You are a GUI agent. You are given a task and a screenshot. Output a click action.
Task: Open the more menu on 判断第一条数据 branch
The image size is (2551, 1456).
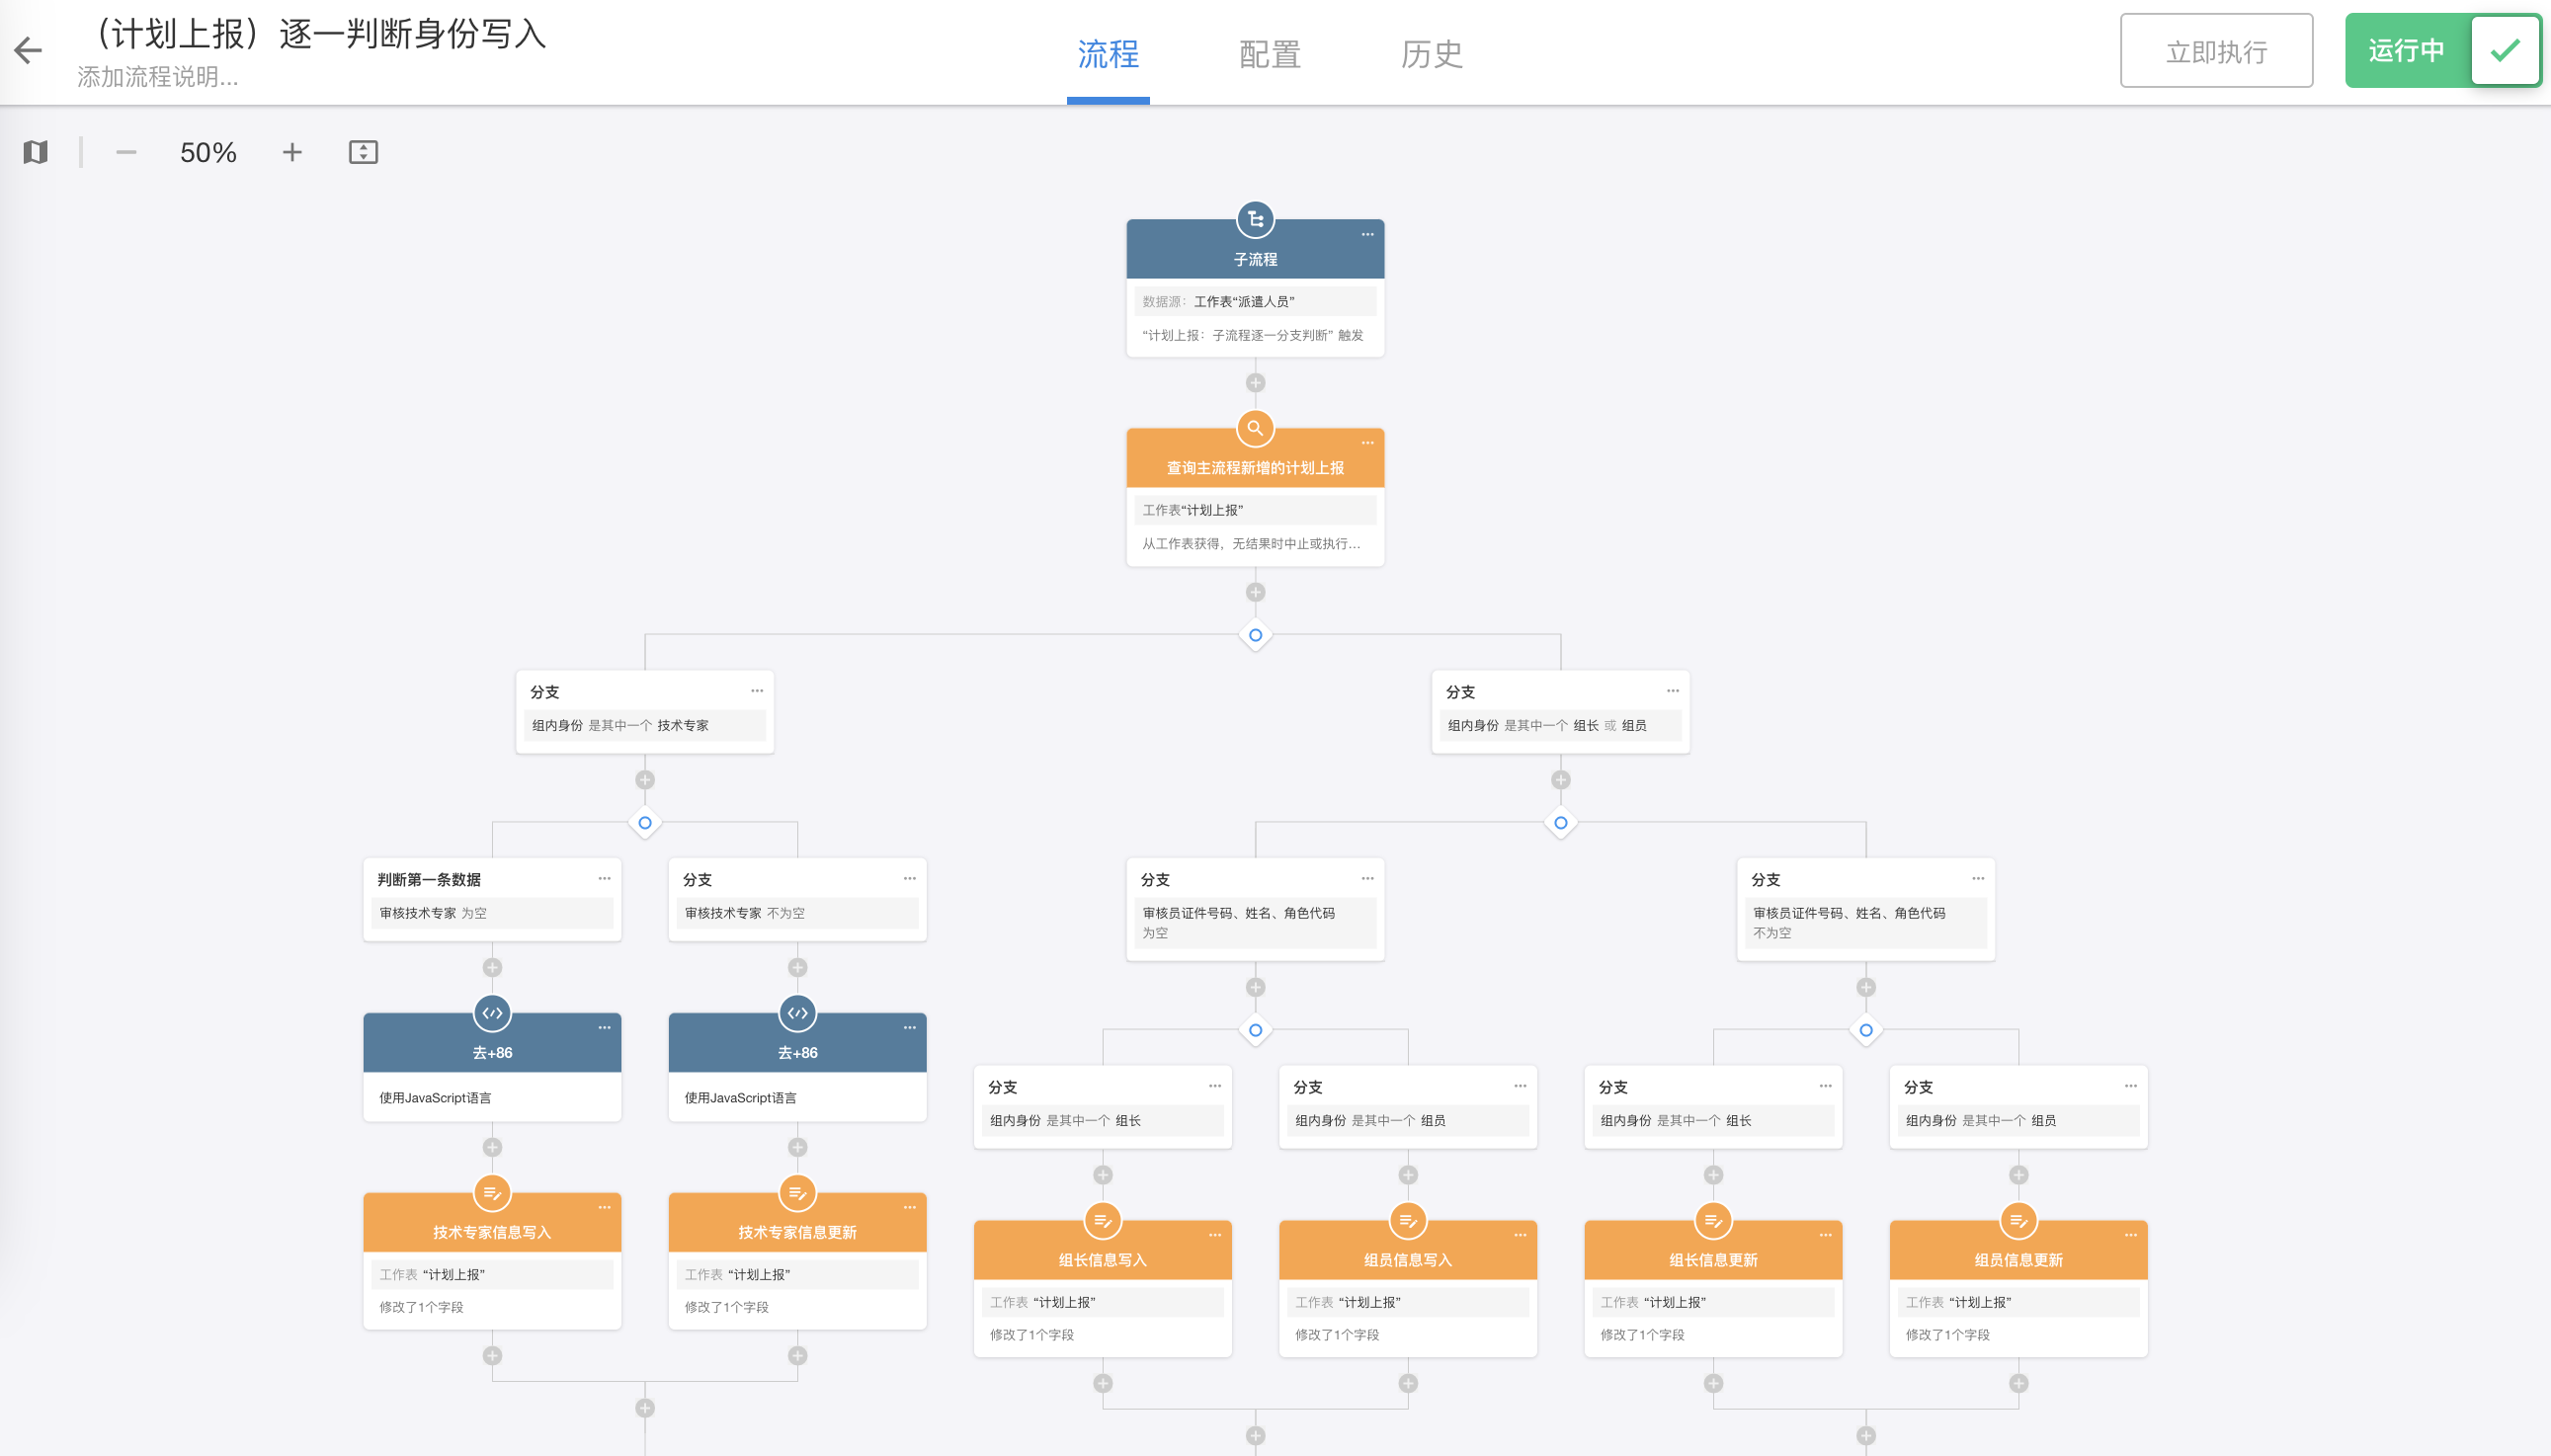click(x=604, y=879)
